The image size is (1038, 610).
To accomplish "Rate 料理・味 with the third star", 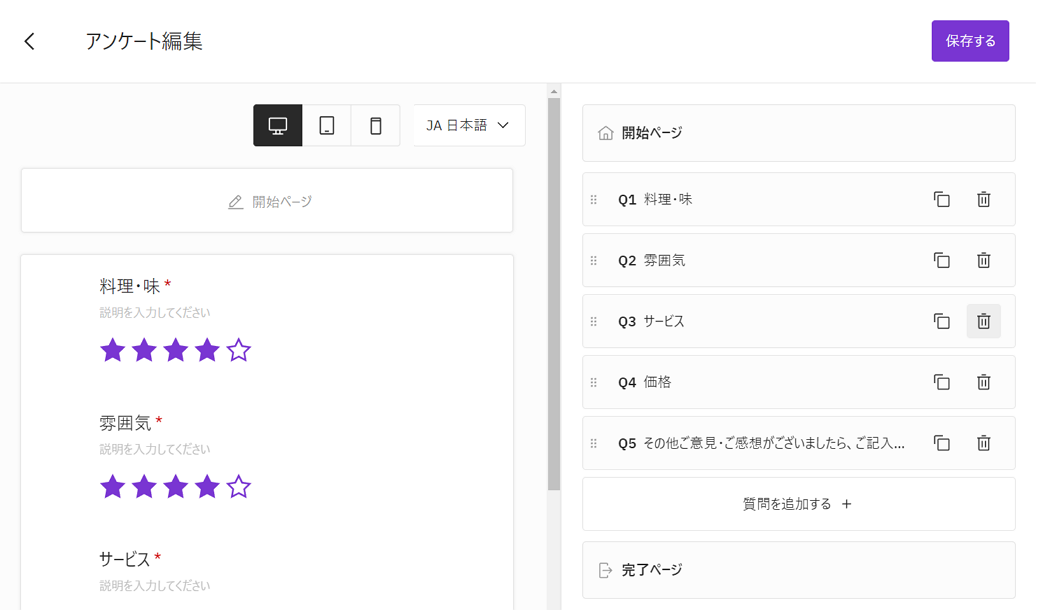I will pos(175,350).
